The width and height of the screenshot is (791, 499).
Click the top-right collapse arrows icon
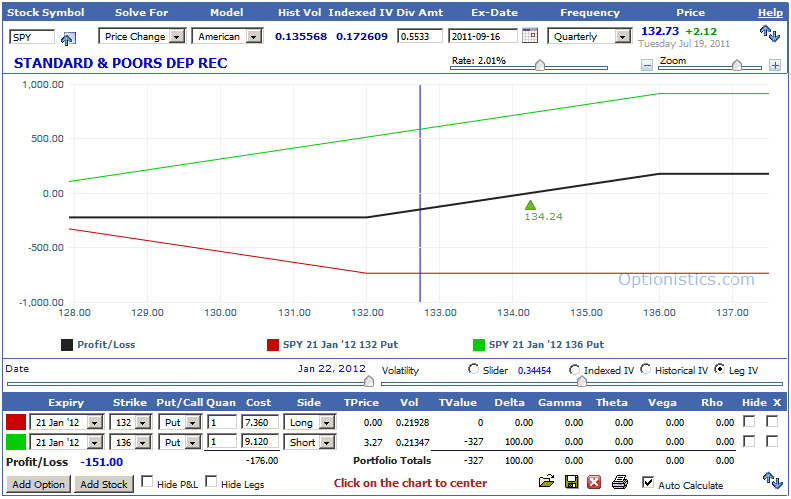click(x=770, y=34)
